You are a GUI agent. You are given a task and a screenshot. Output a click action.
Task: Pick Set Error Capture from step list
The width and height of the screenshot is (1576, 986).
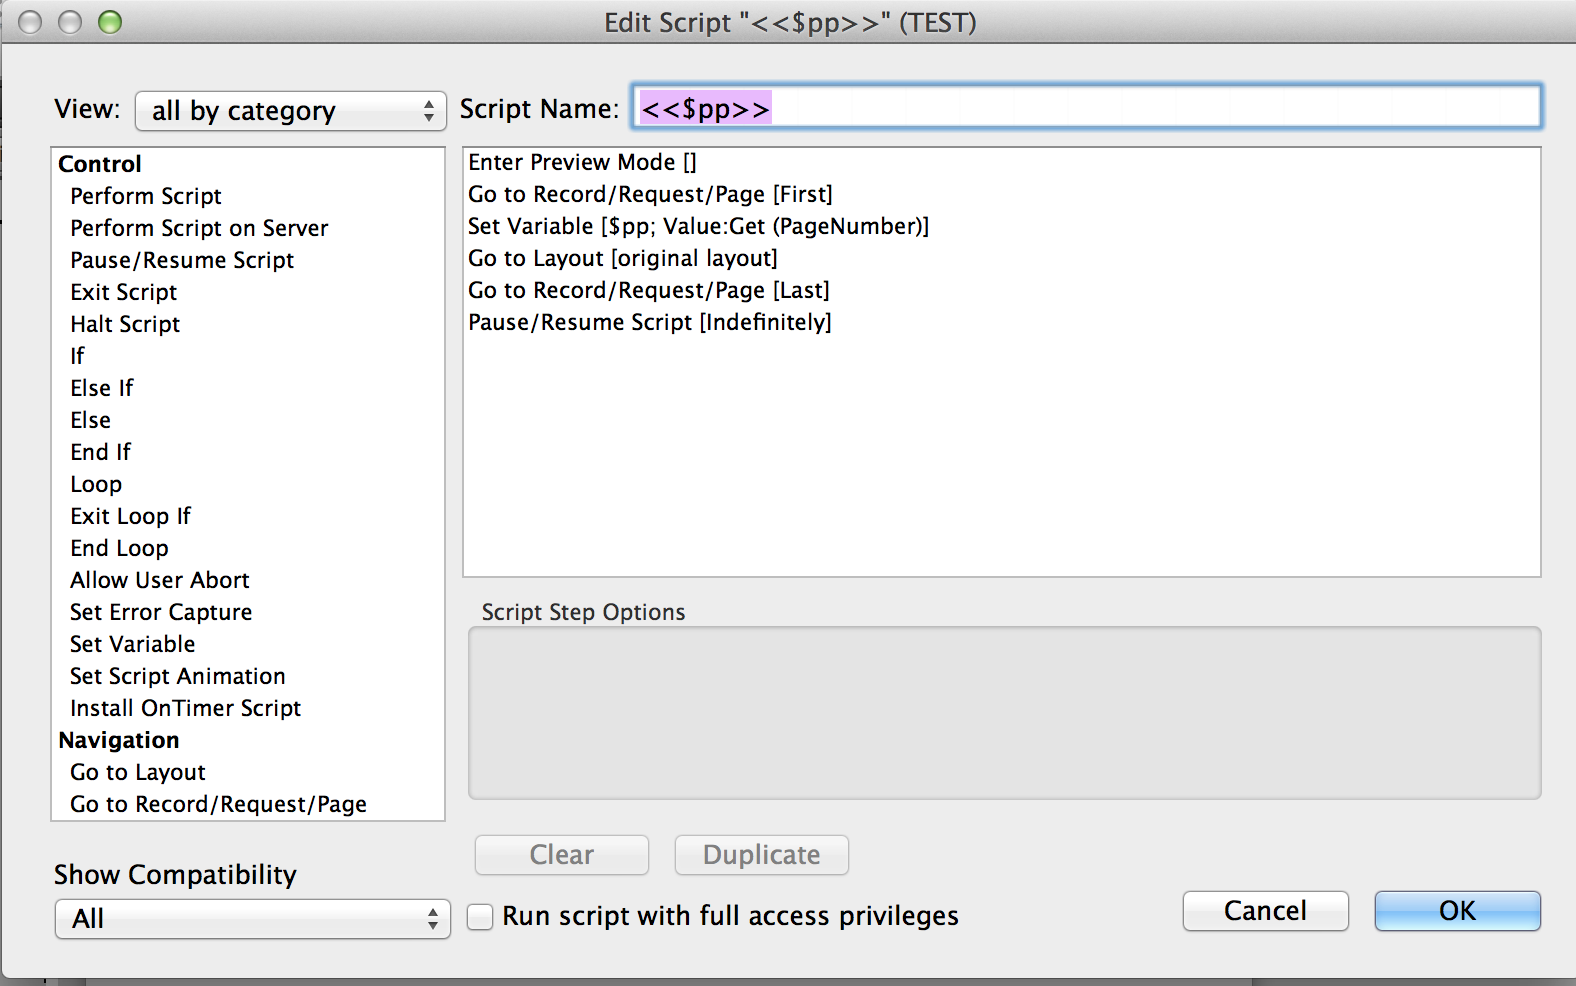pyautogui.click(x=161, y=612)
